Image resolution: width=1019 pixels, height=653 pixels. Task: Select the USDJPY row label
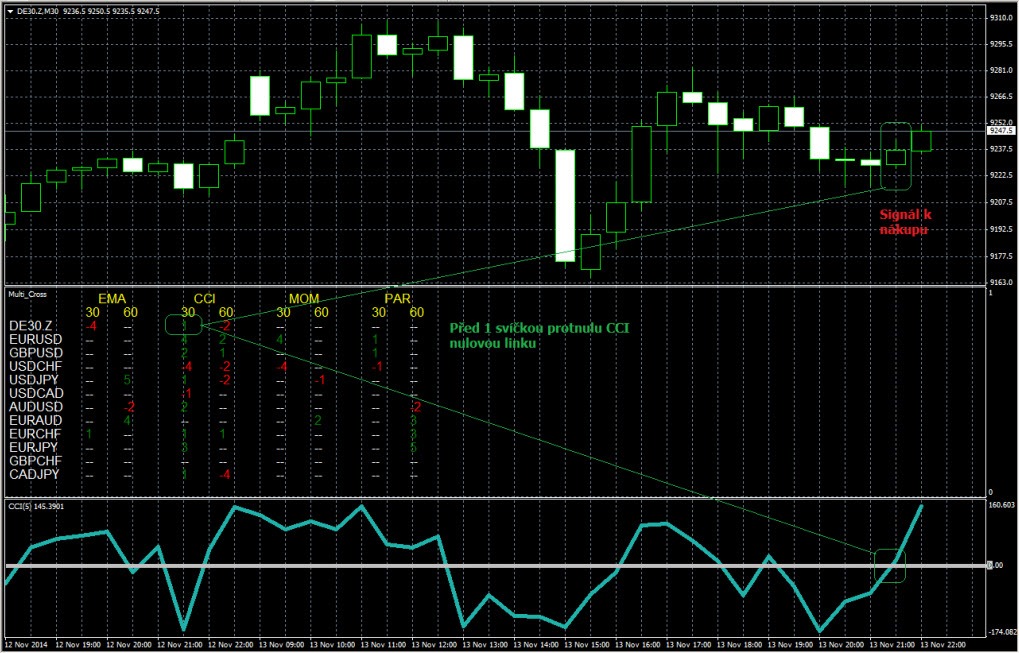pos(35,380)
